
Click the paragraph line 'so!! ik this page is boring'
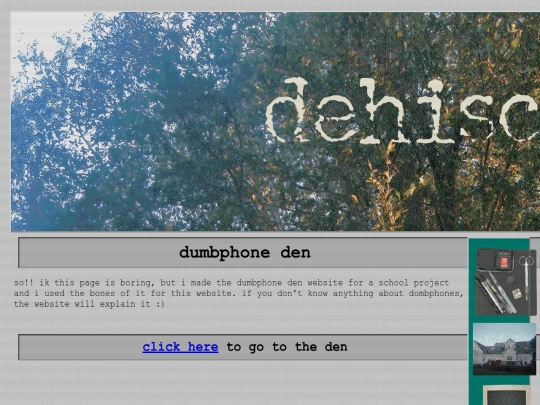pos(231,283)
